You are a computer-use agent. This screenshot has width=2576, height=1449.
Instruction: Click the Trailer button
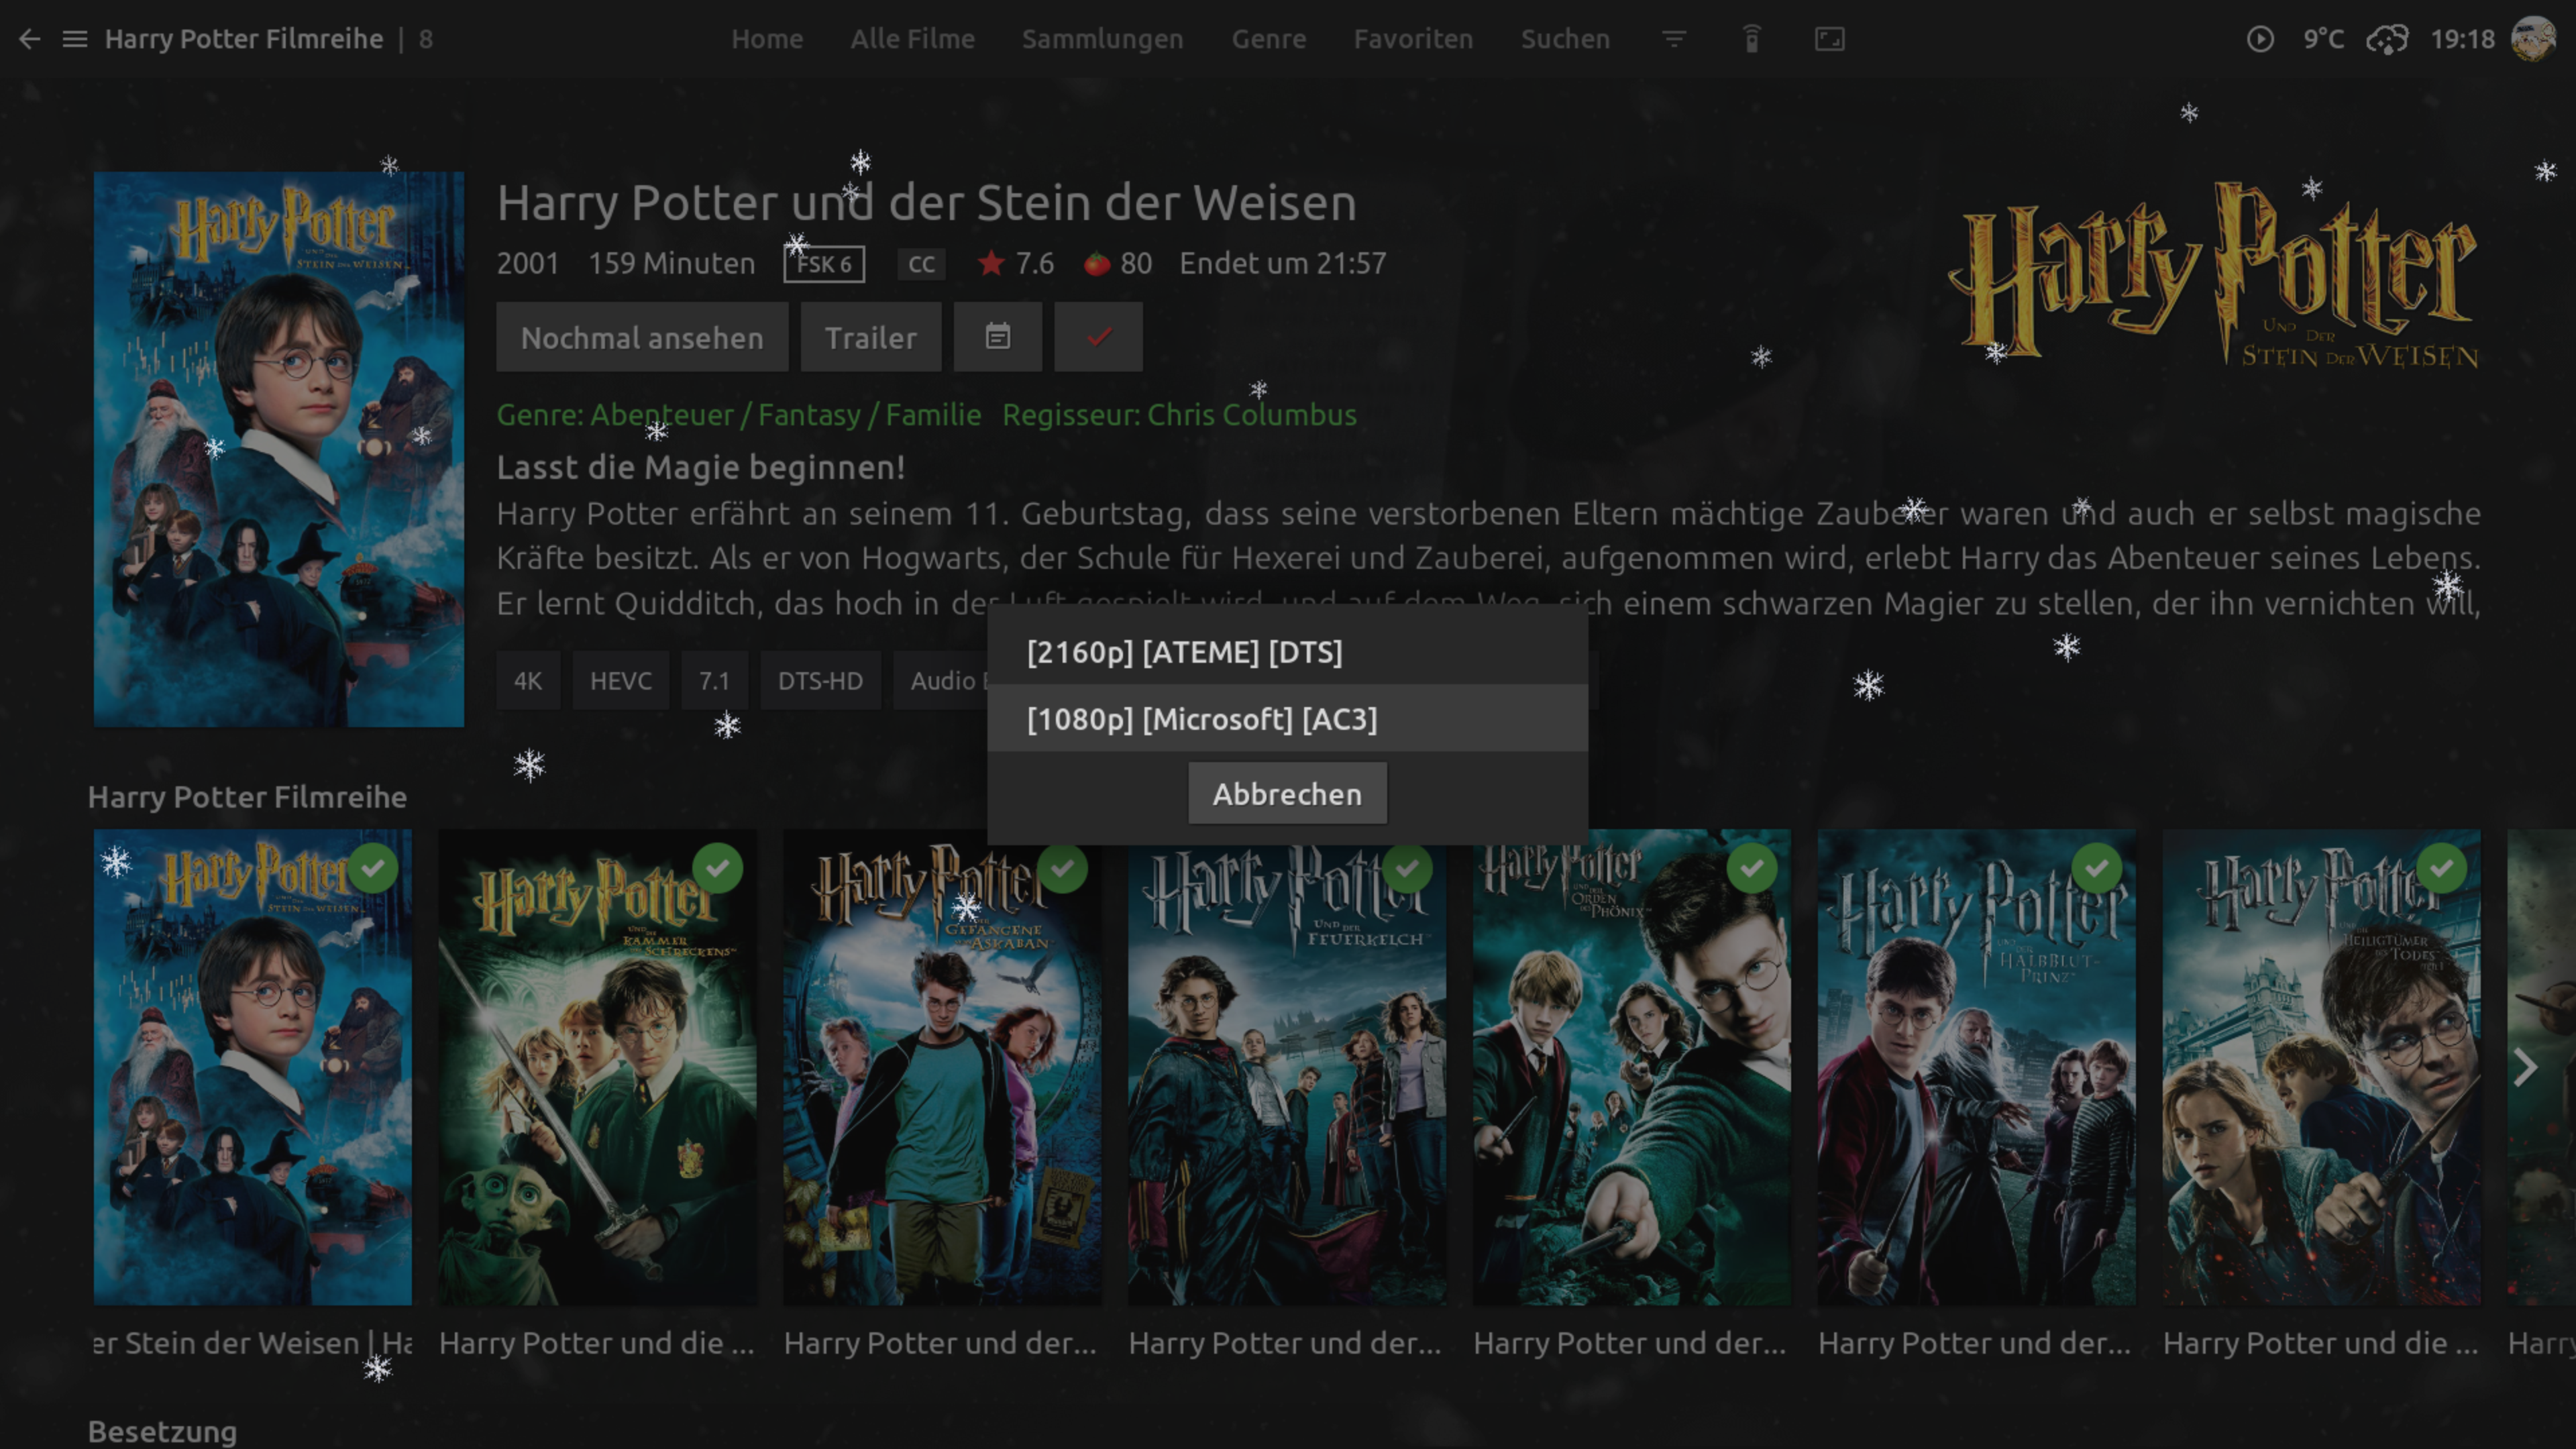[870, 337]
